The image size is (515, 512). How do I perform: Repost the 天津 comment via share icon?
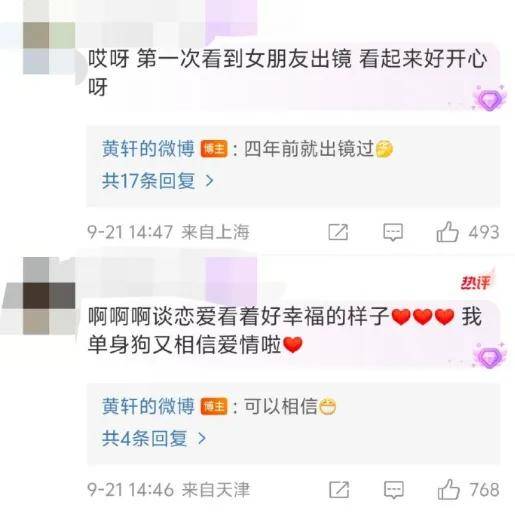pos(339,490)
